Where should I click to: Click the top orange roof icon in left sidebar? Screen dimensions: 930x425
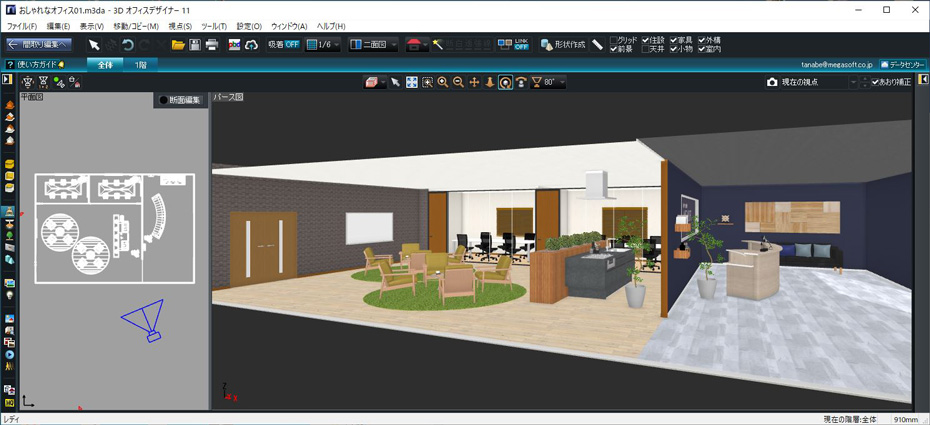point(9,105)
